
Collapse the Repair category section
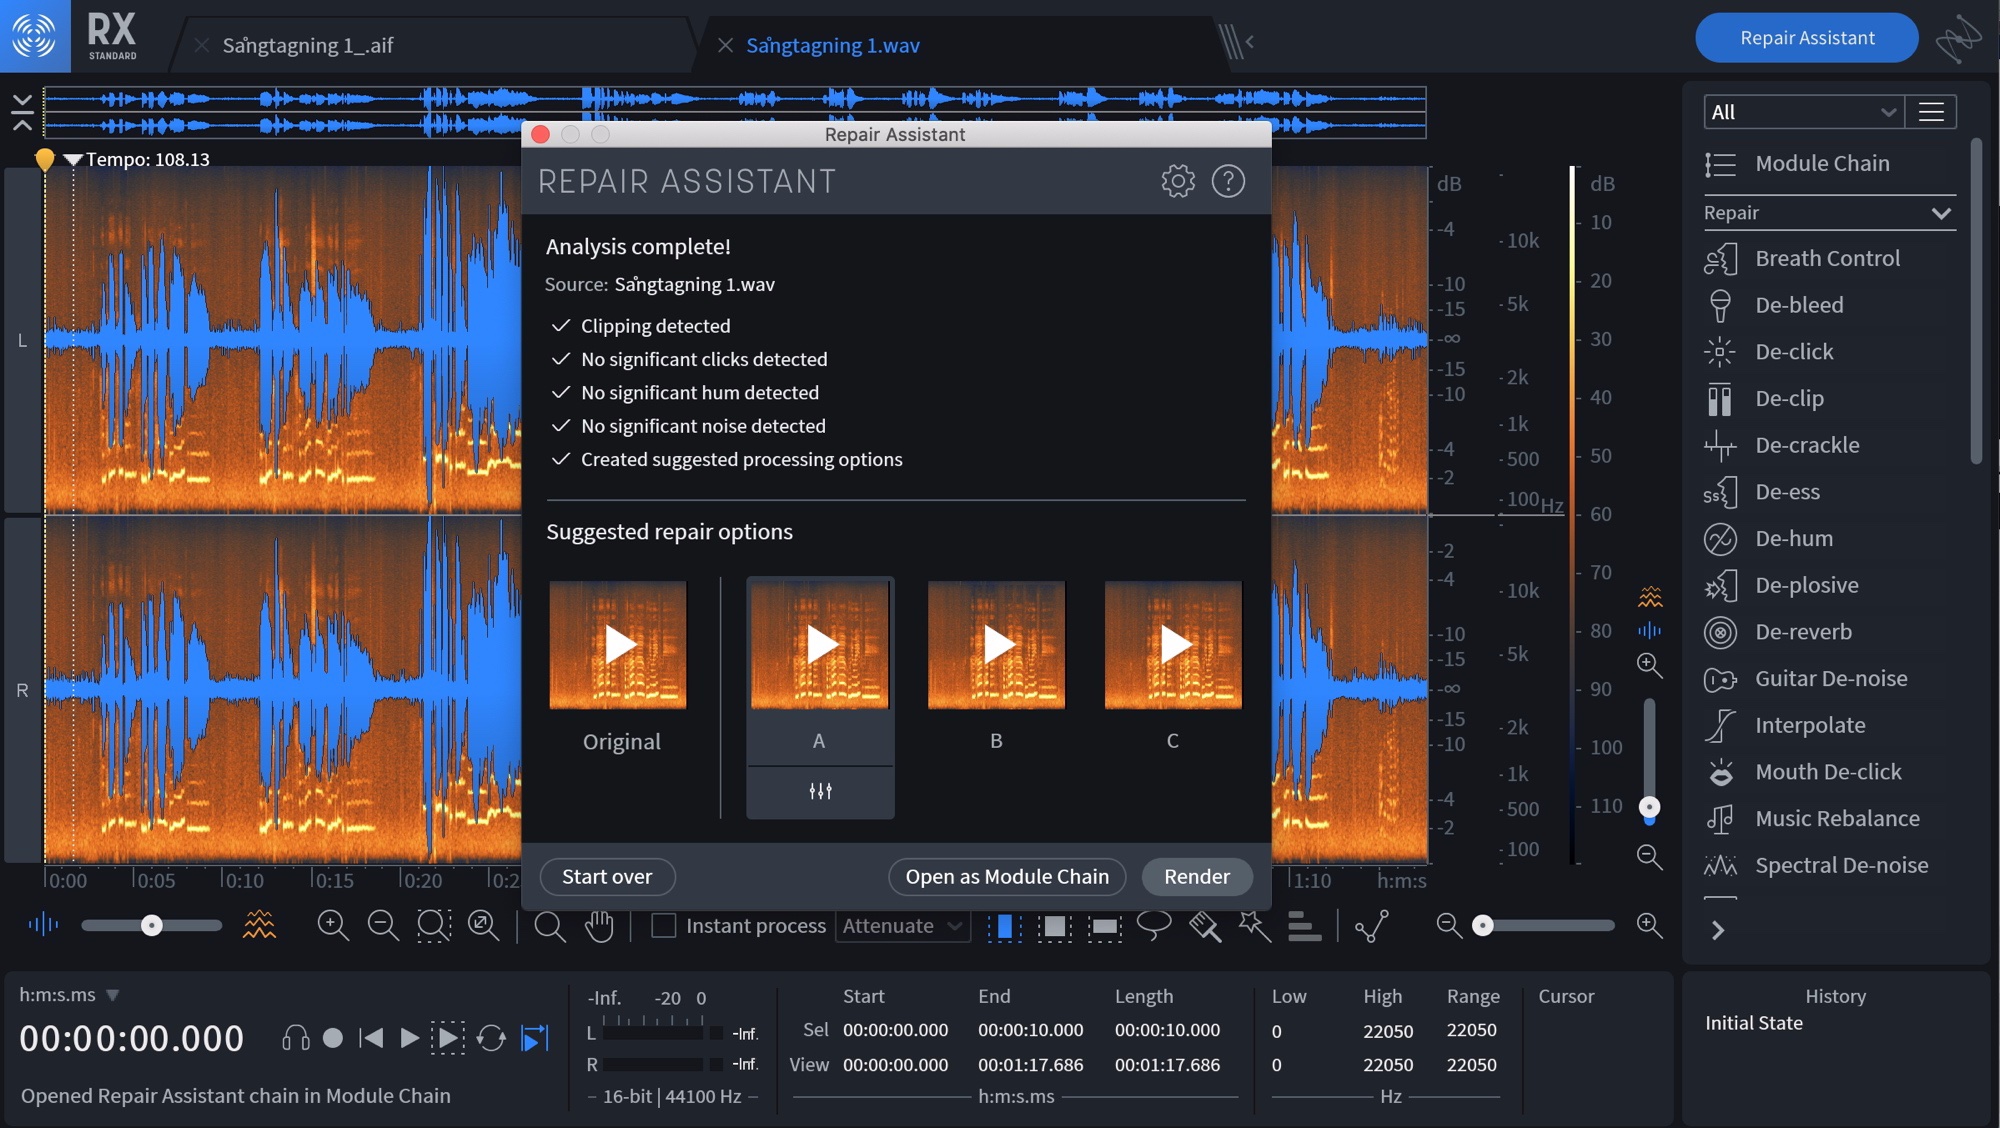coord(1940,213)
